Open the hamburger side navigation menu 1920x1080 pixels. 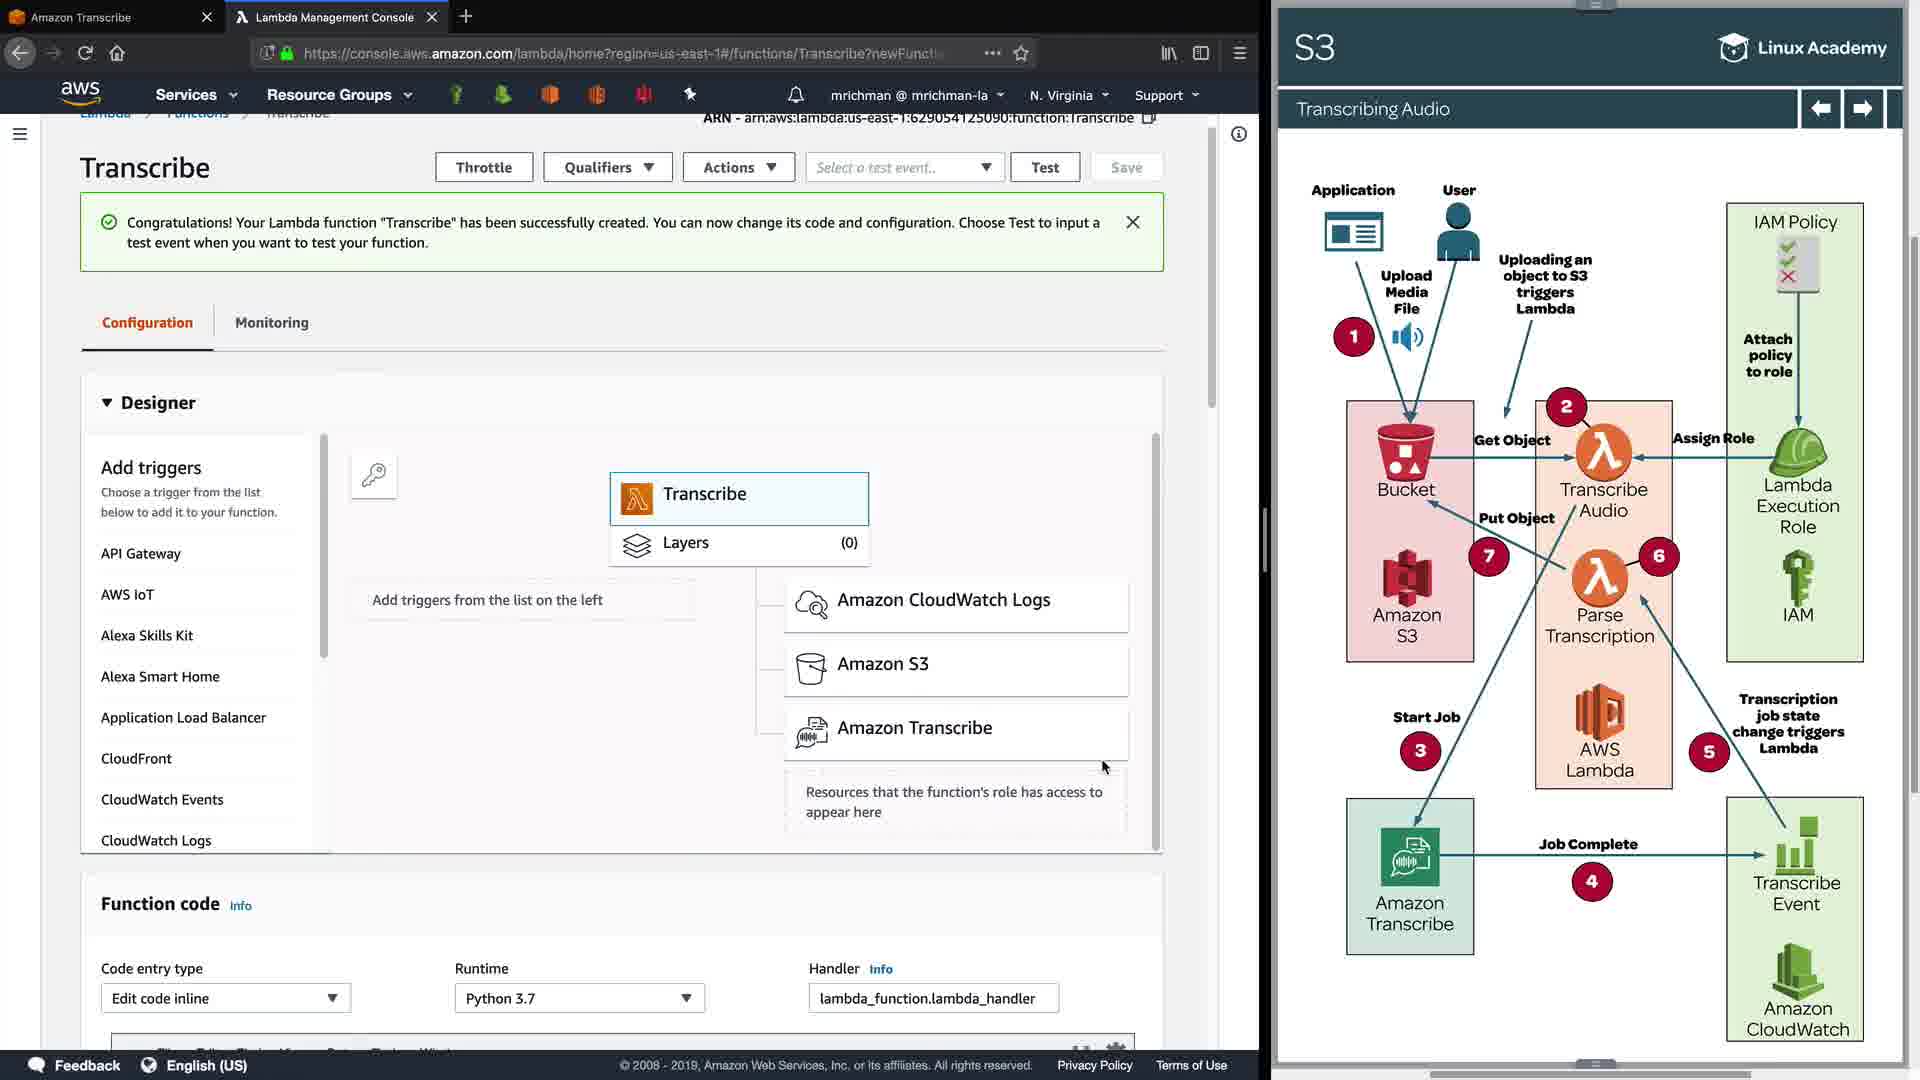(x=19, y=134)
